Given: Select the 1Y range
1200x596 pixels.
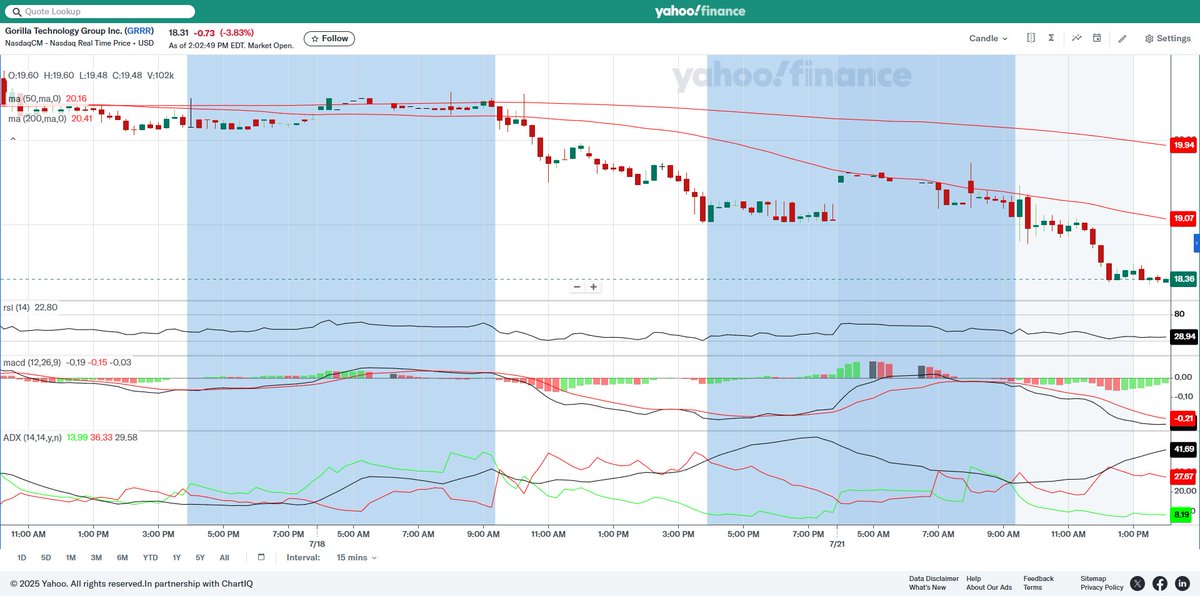Looking at the screenshot, I should [177, 557].
